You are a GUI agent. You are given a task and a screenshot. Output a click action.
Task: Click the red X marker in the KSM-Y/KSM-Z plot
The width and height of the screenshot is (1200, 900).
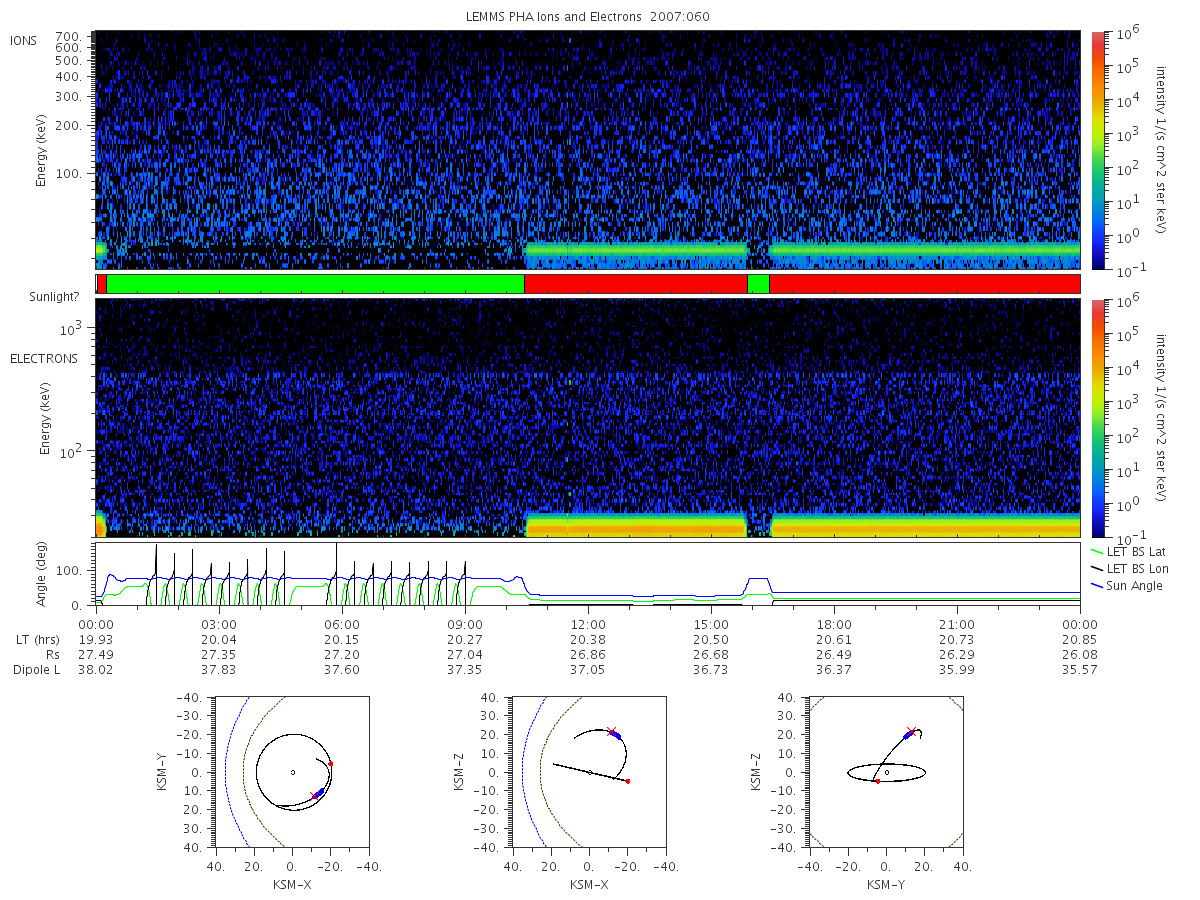(911, 731)
